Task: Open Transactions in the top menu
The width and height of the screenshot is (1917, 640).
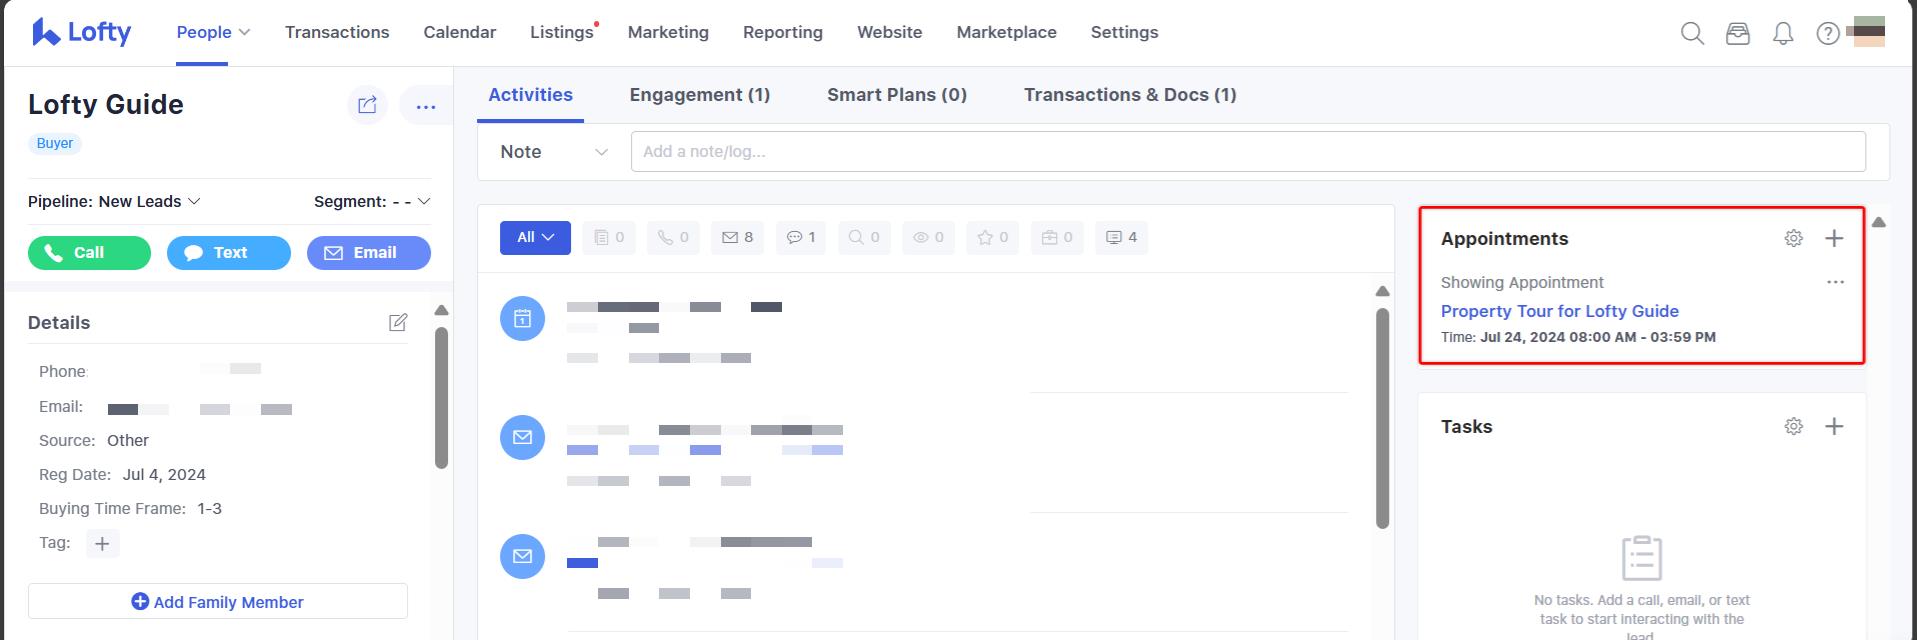Action: tap(337, 32)
